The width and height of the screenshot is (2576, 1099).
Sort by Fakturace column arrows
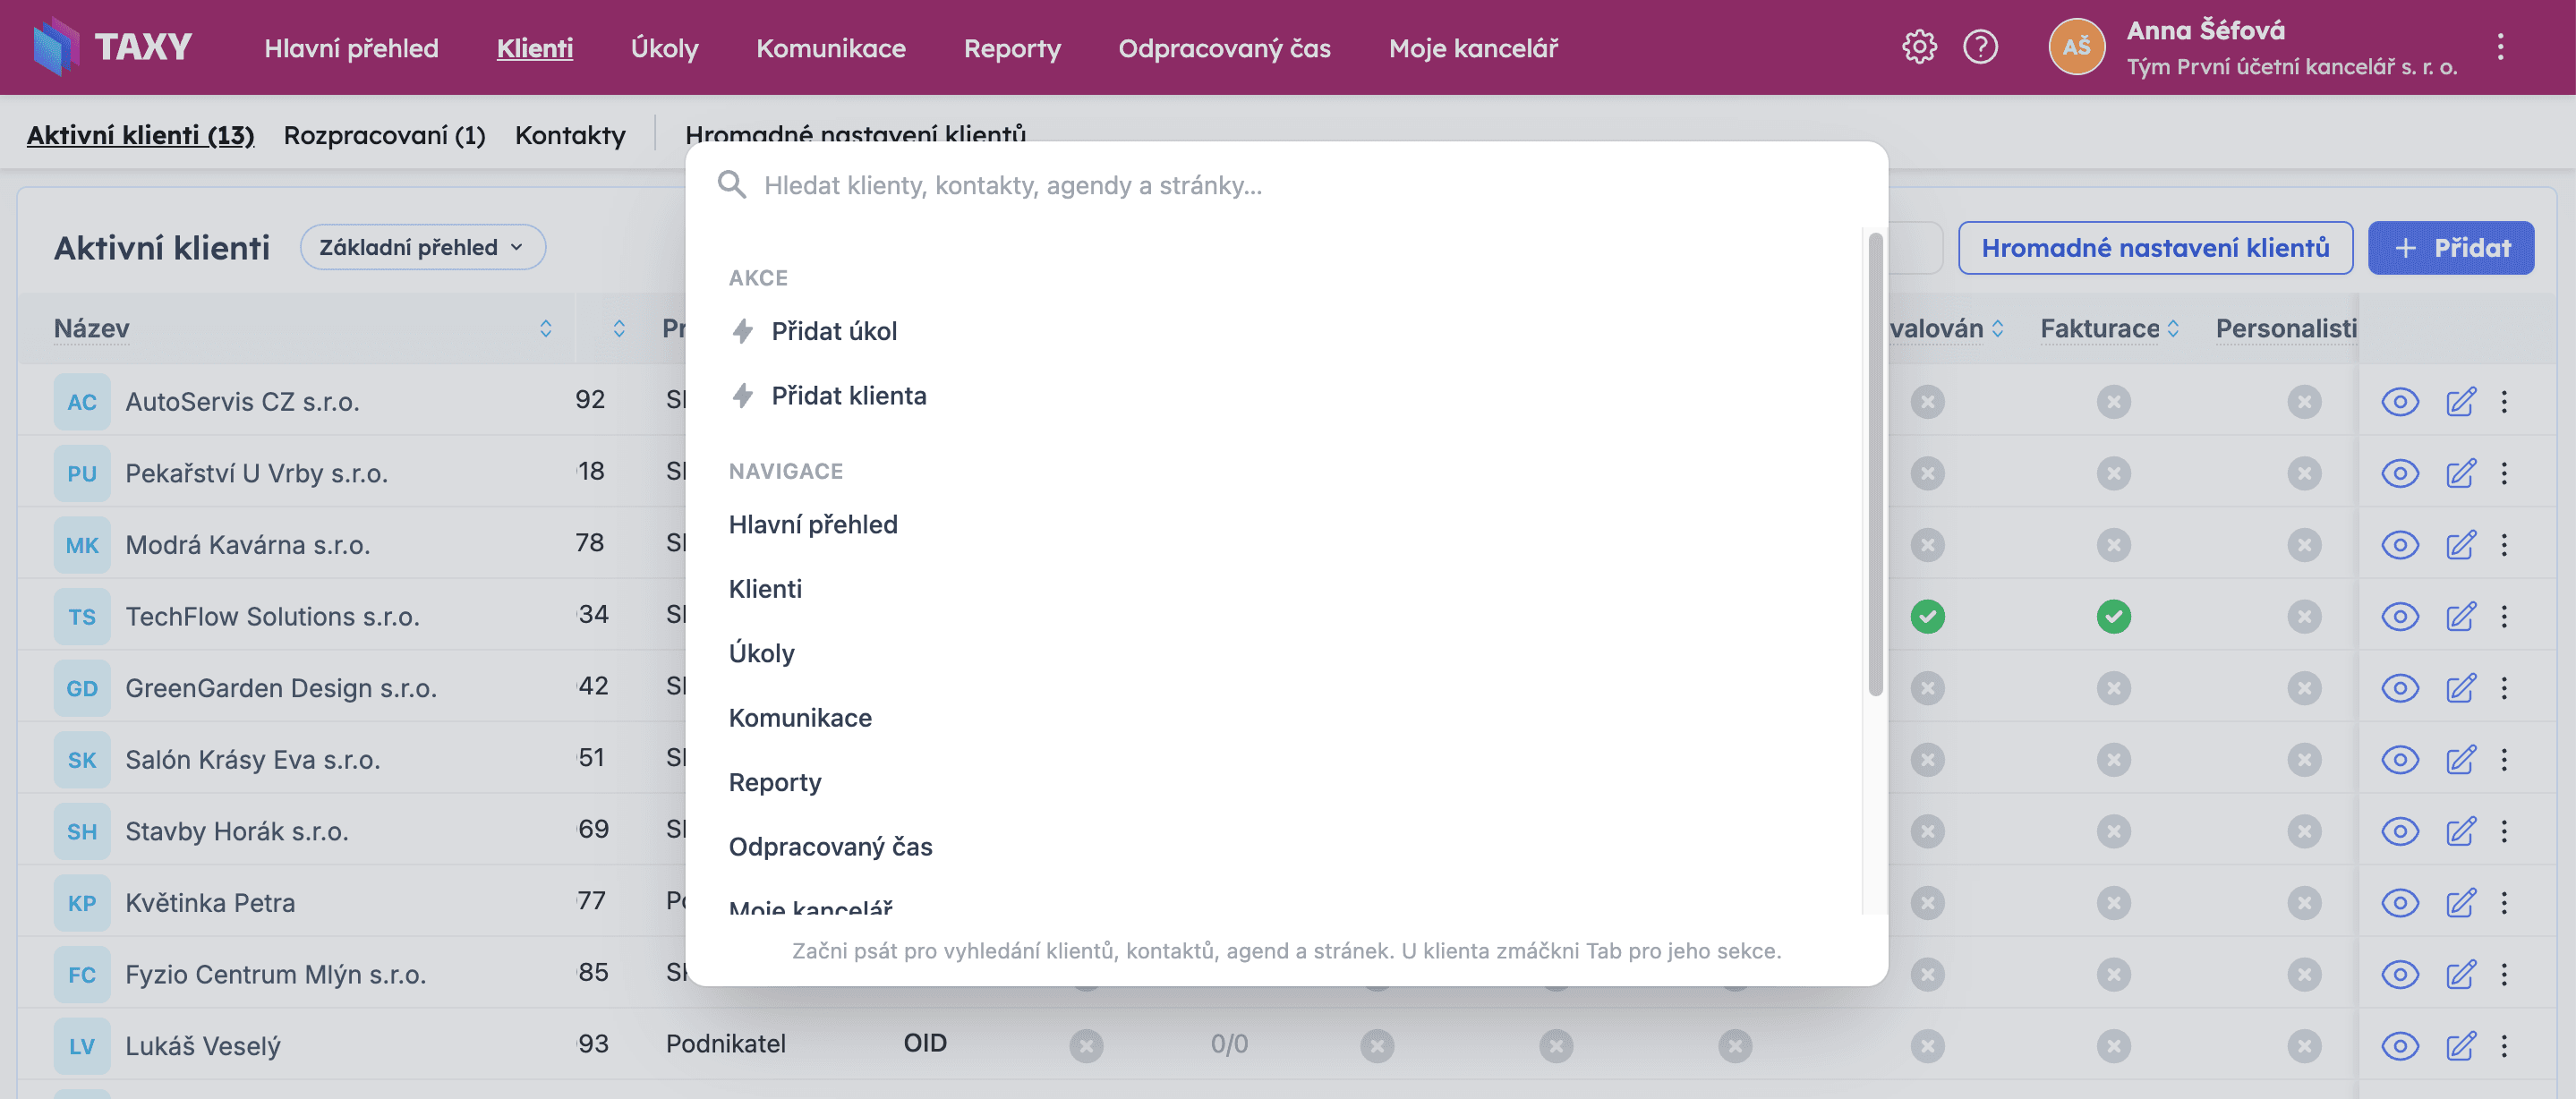pyautogui.click(x=2173, y=328)
